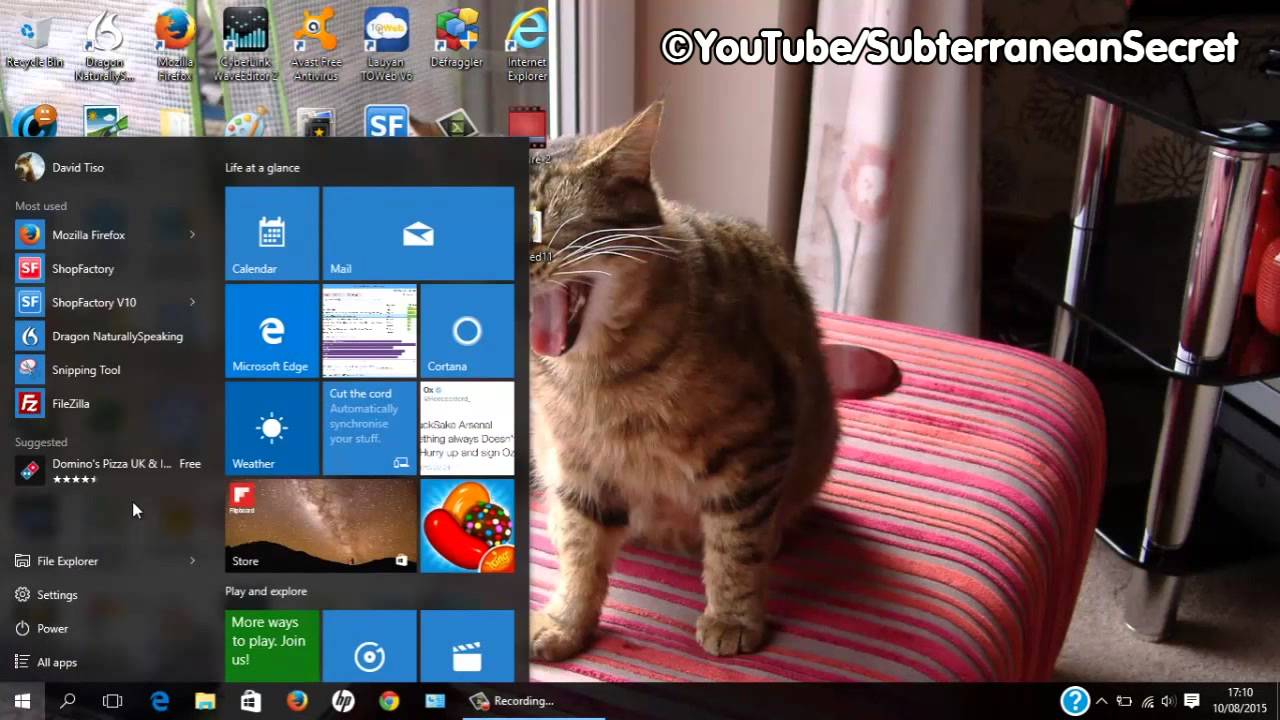1280x720 pixels.
Task: Launch the Candy Crush tile
Action: coord(467,525)
